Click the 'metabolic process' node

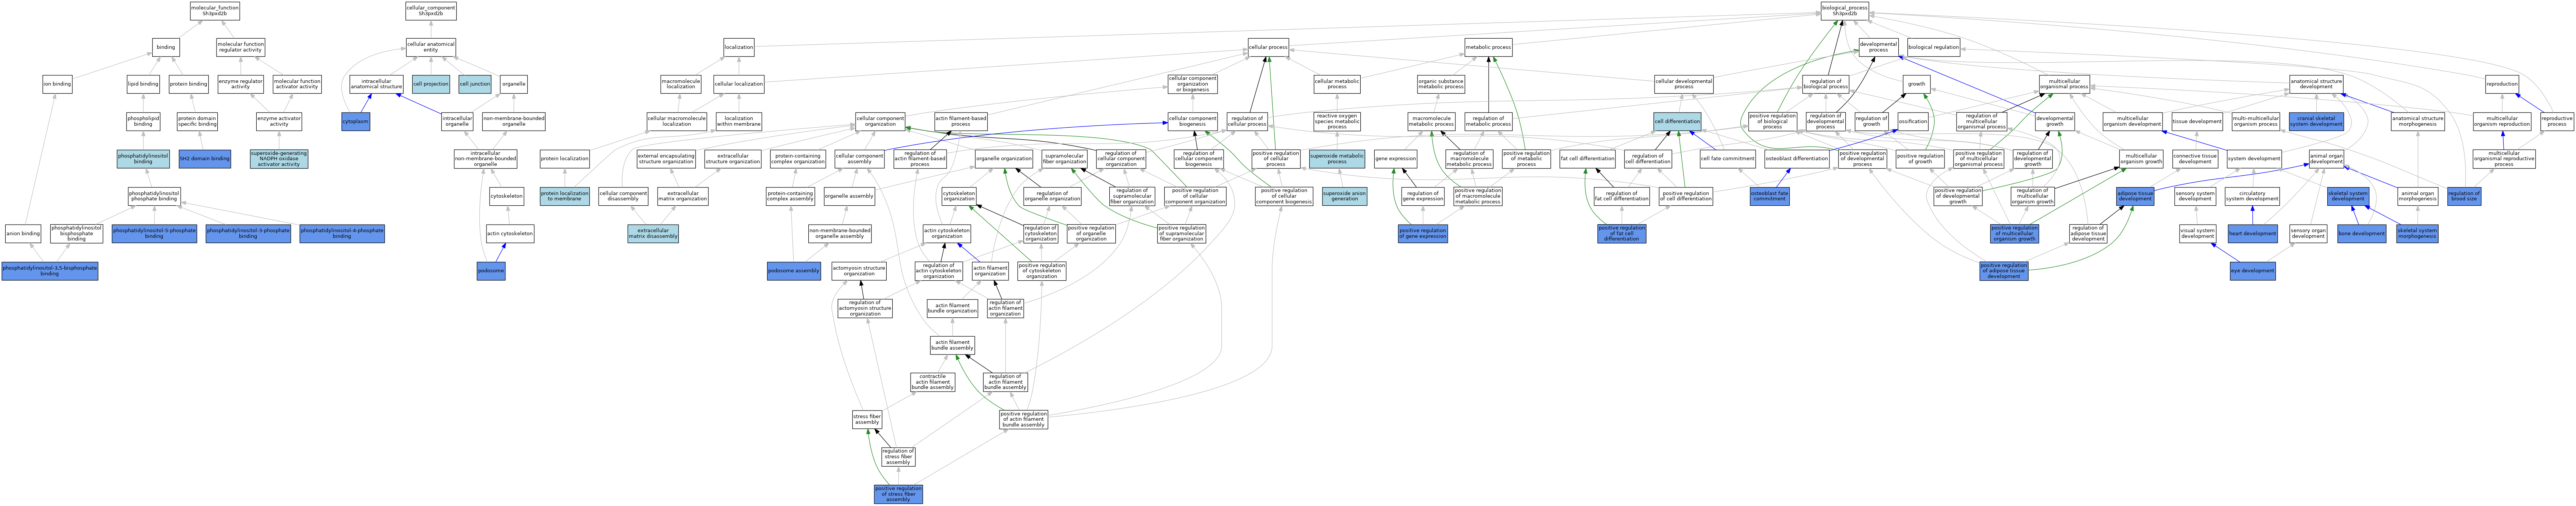pos(1488,47)
